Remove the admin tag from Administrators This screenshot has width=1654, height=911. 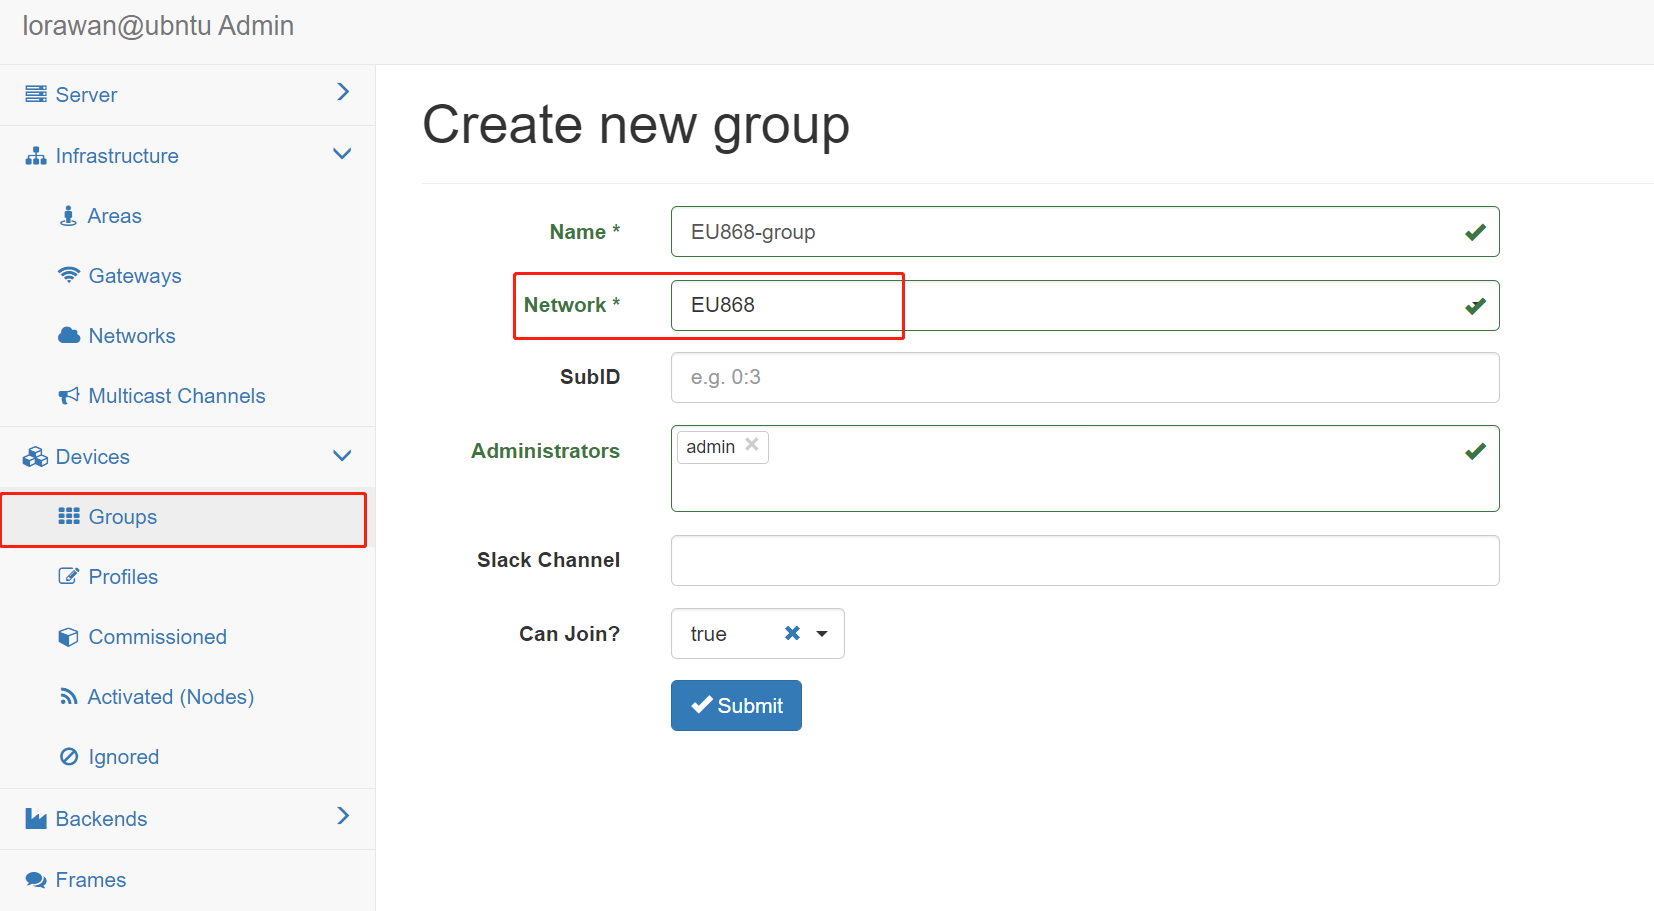(x=752, y=444)
